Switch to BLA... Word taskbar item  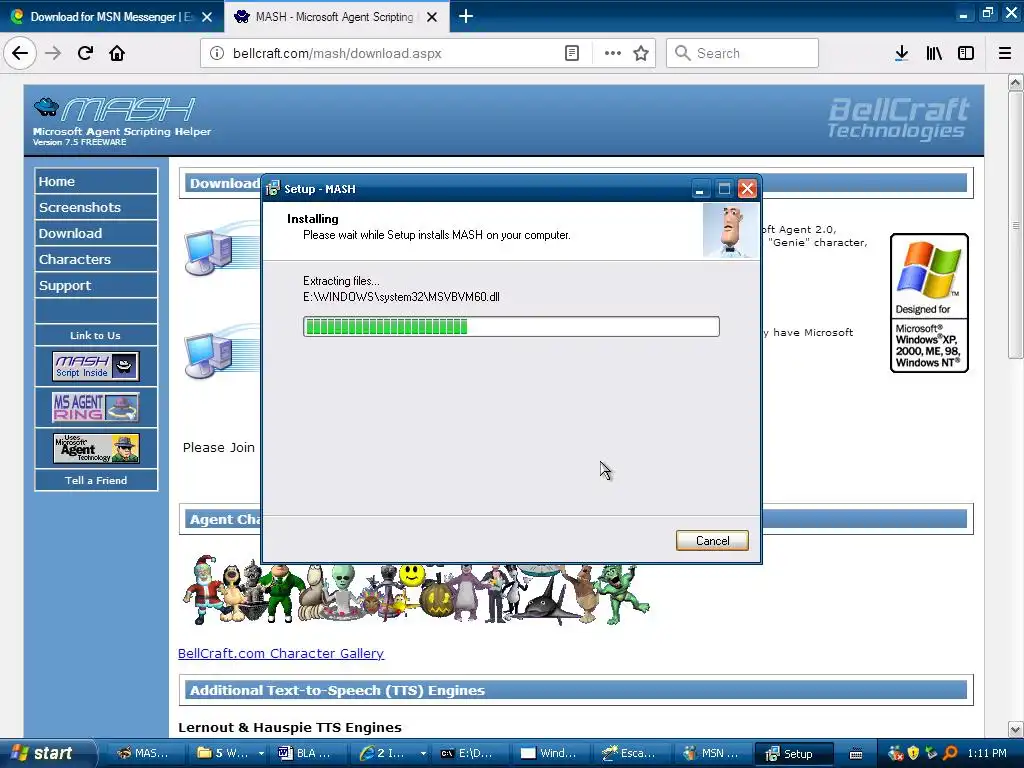pyautogui.click(x=306, y=753)
